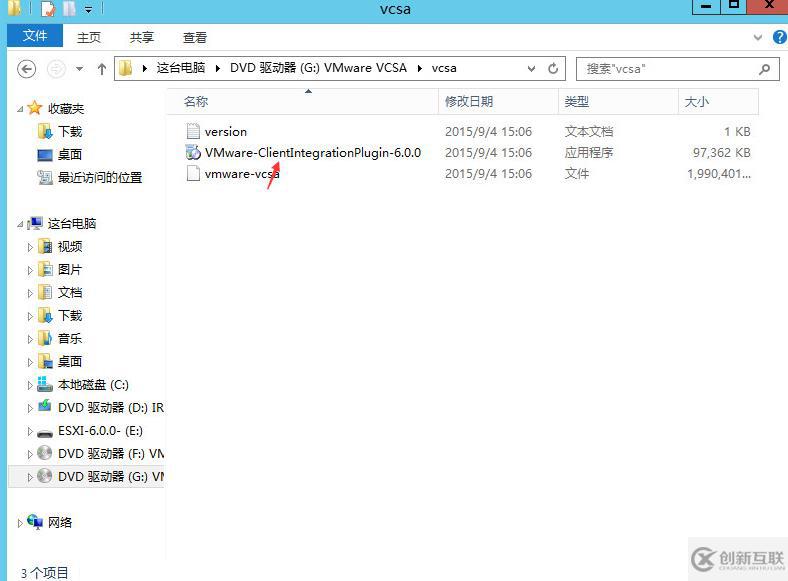Sort by the 名称 column header

(302, 102)
